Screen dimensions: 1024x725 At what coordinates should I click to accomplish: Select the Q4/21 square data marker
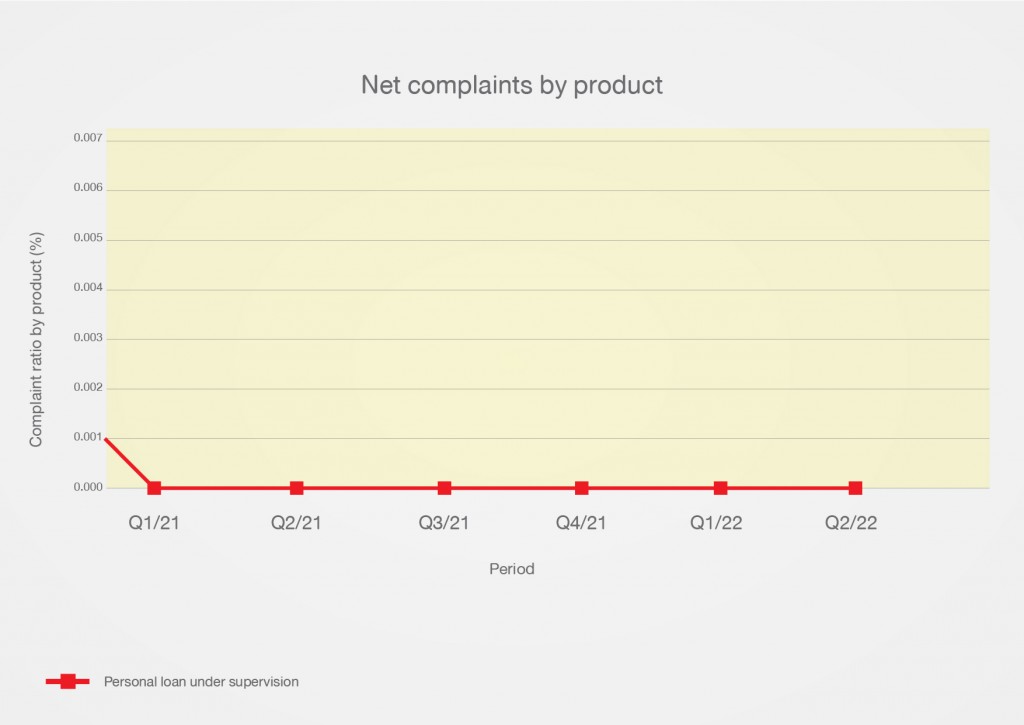[582, 488]
